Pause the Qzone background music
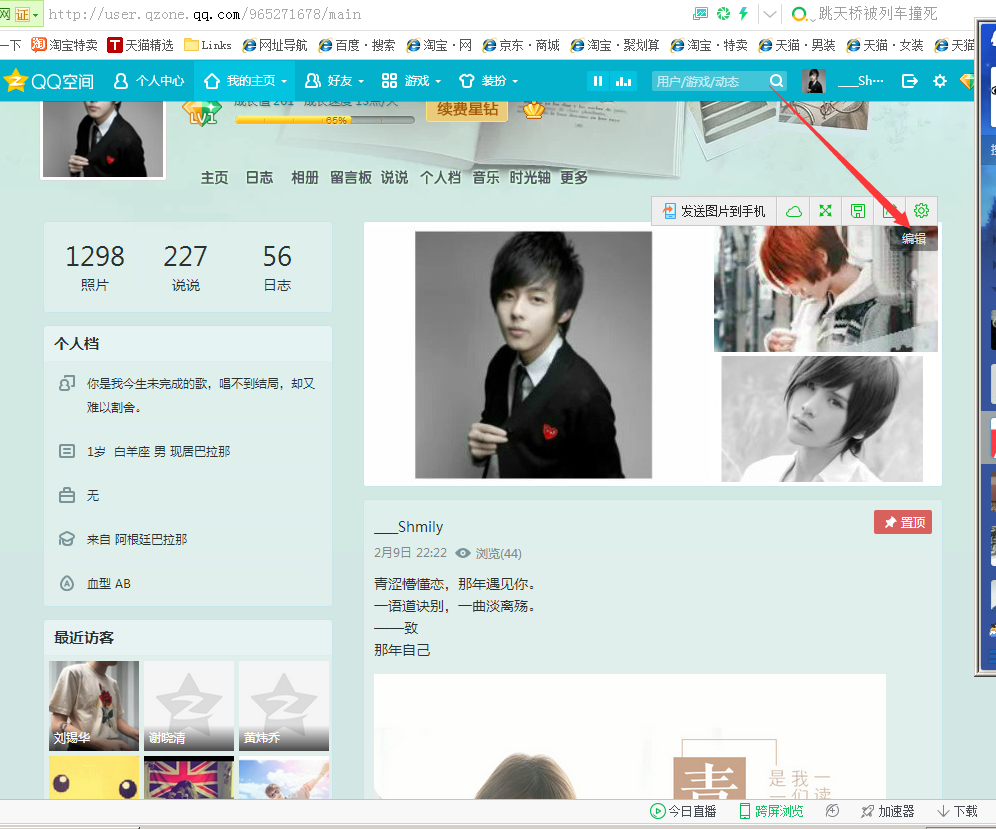Image resolution: width=996 pixels, height=829 pixels. (x=598, y=81)
